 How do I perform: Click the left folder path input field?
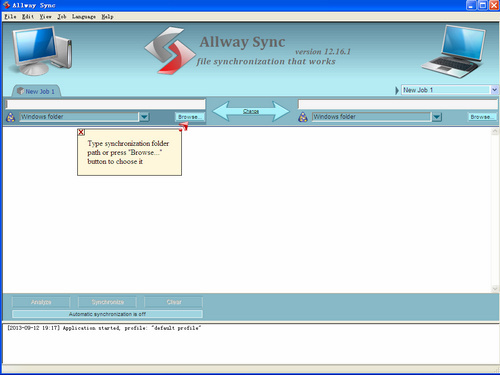coord(105,104)
